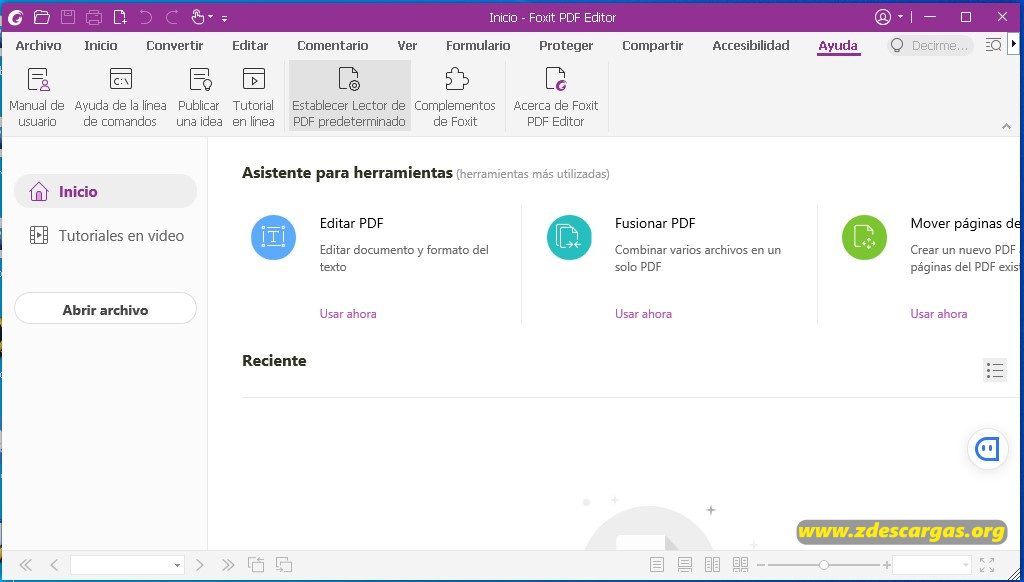
Task: Open Tutoriales en video in sidebar
Action: (x=105, y=235)
